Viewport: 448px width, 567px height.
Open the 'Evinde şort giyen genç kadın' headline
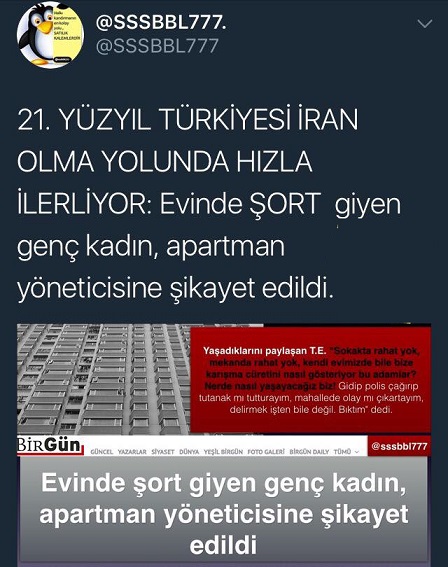pos(224,513)
